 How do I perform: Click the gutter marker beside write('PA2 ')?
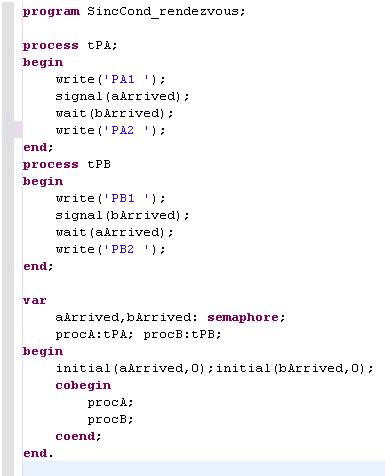(x=18, y=130)
